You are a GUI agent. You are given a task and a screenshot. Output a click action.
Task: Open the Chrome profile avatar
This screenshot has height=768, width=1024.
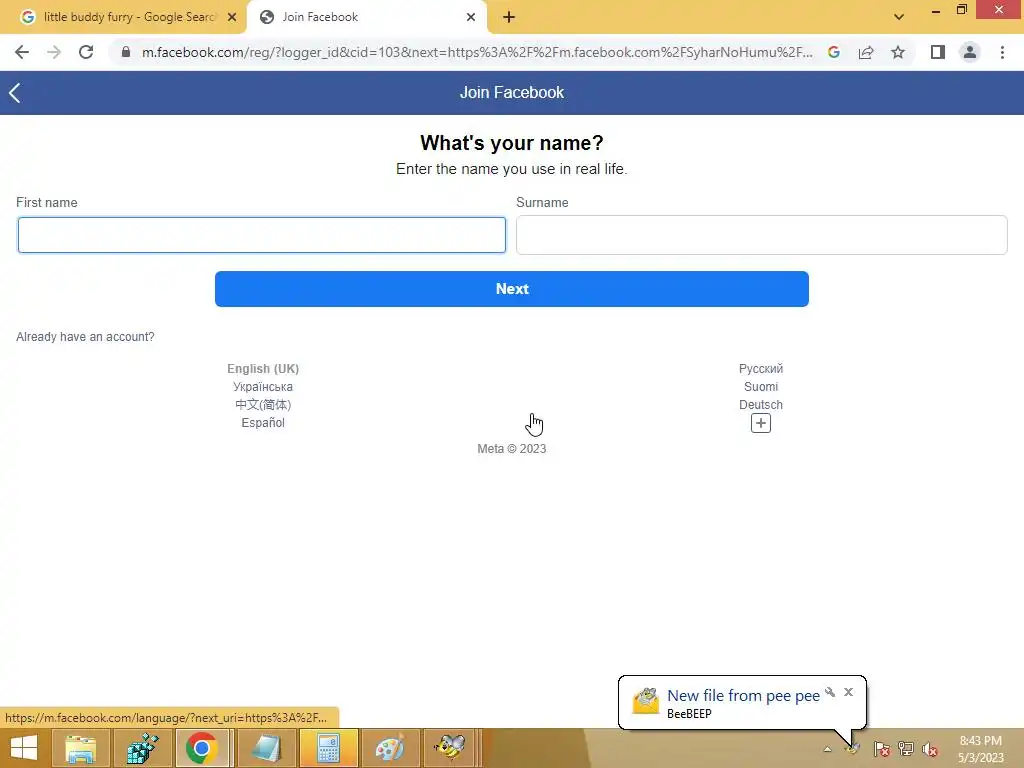970,52
